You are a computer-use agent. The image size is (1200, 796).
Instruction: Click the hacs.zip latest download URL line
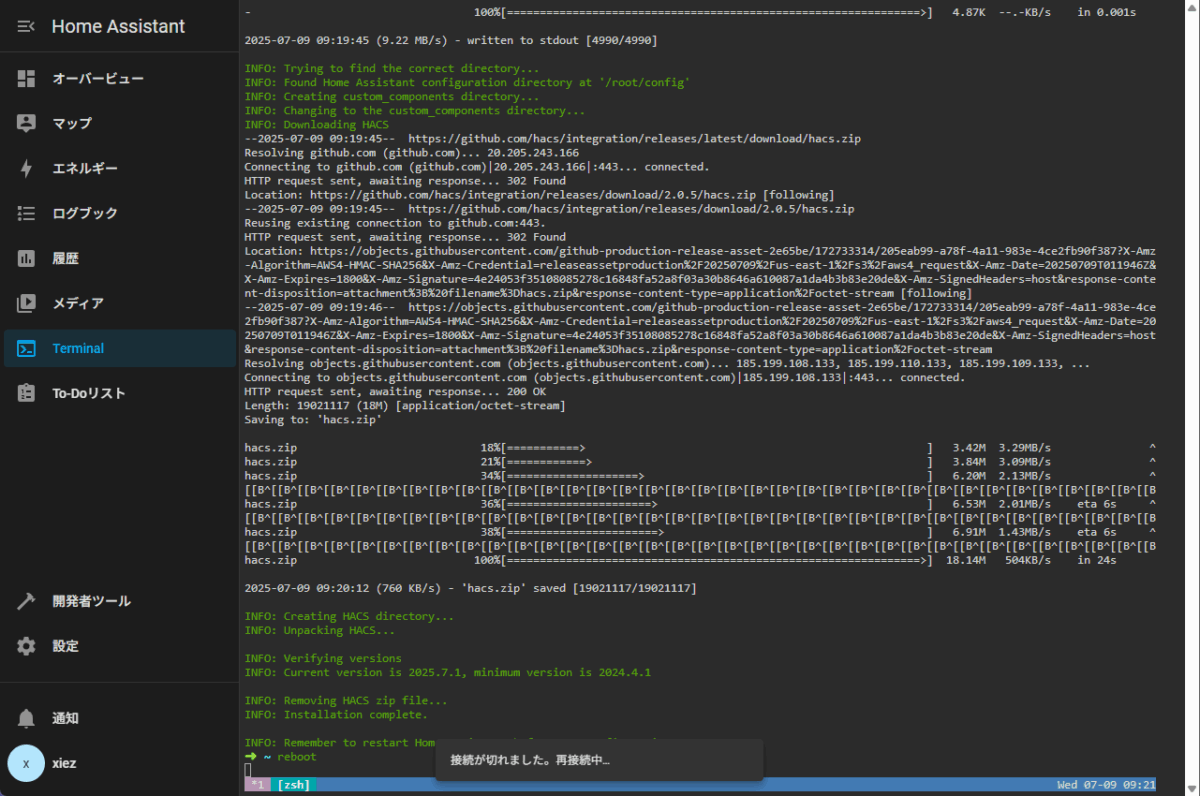click(x=552, y=139)
